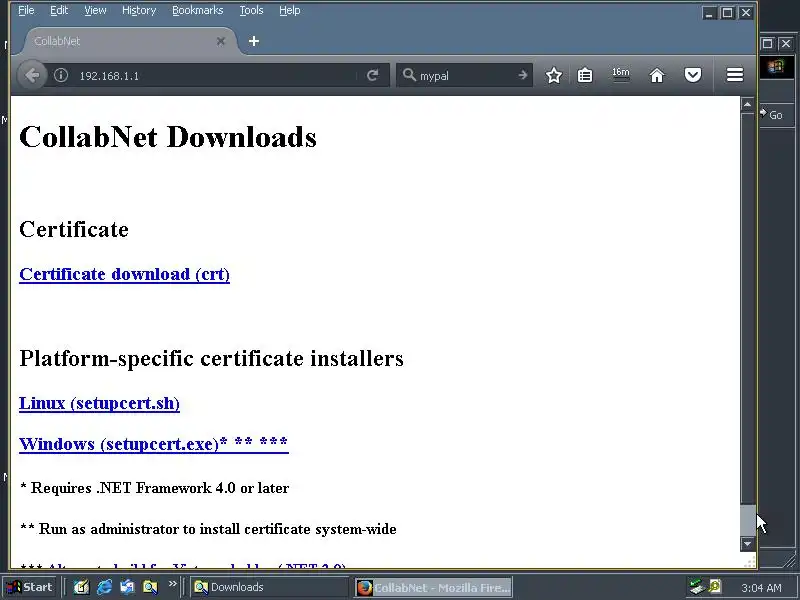
Task: Click first quick launch icon on taskbar
Action: pos(82,587)
